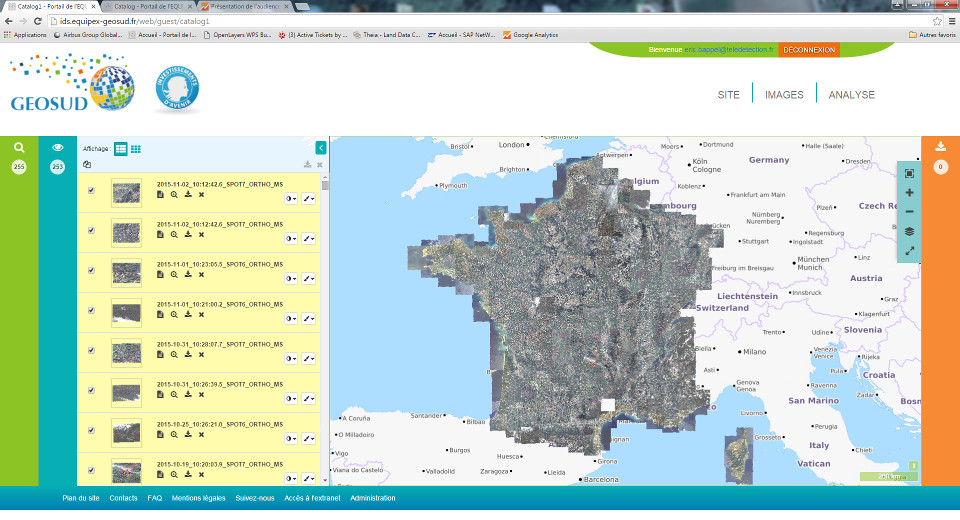The image size is (960, 520).
Task: Open contrast dropdown for first image
Action: click(291, 198)
